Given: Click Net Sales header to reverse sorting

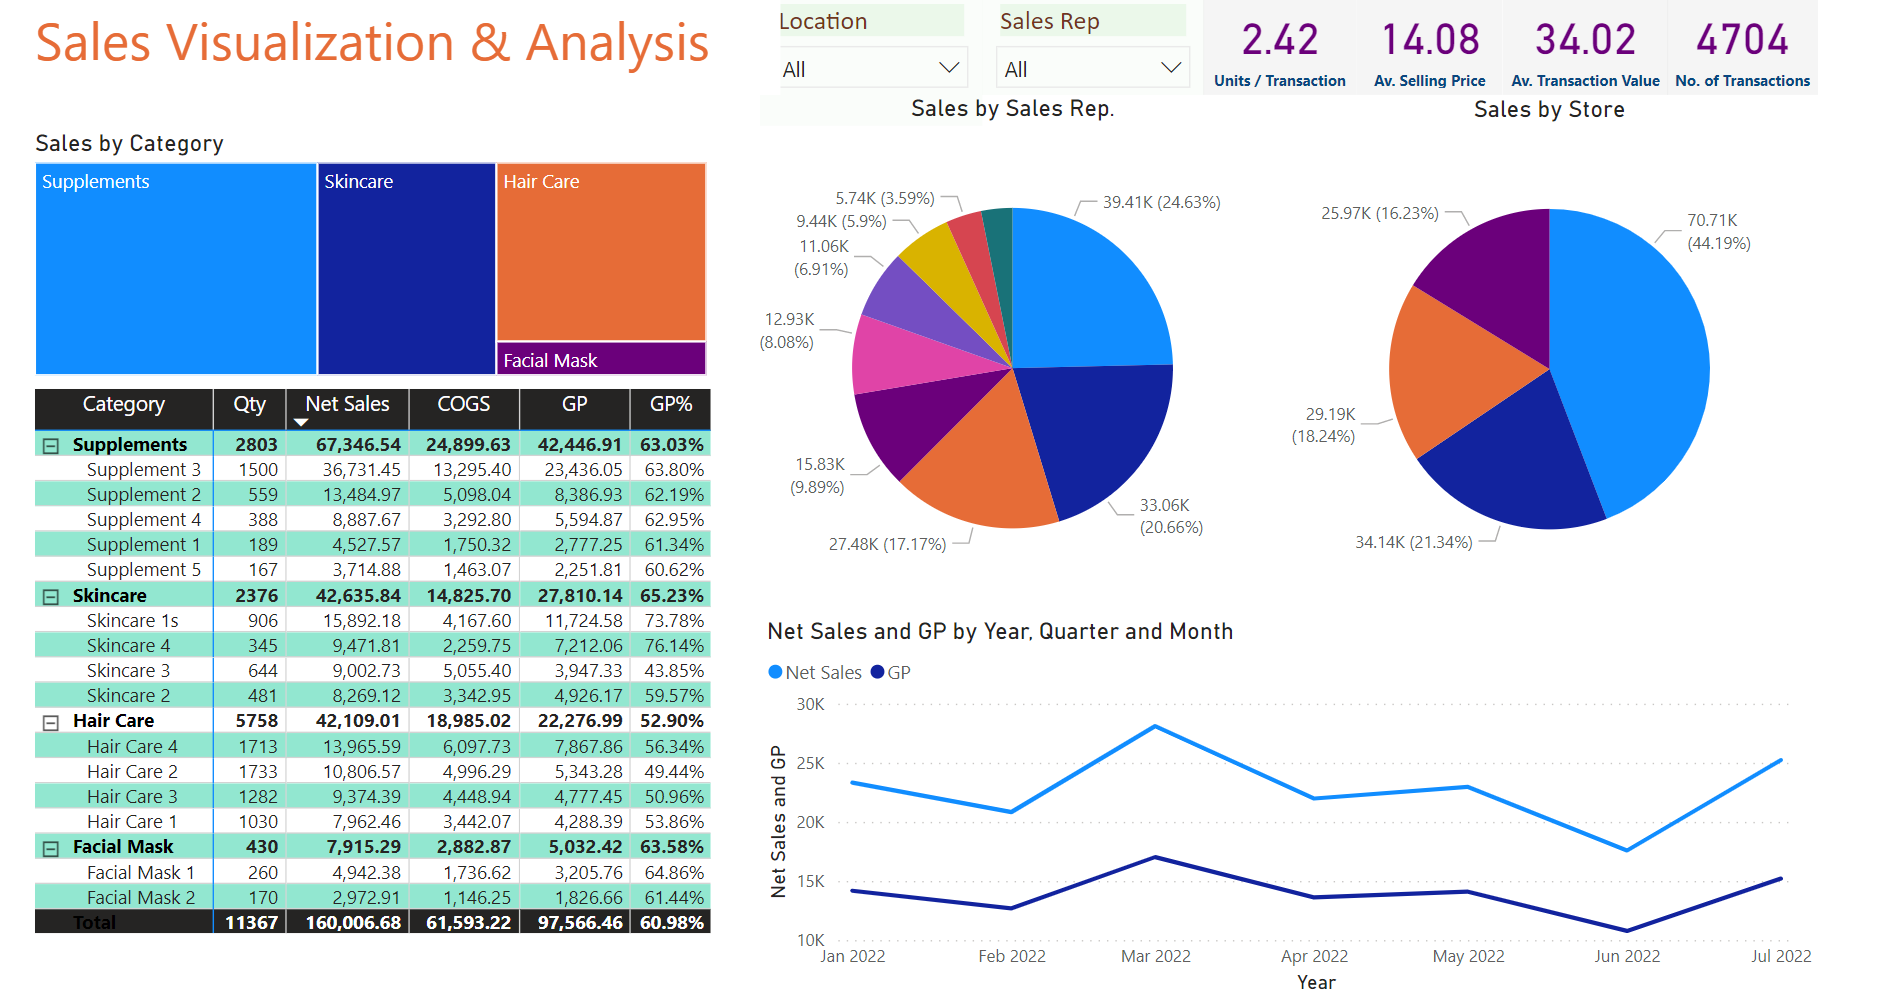Looking at the screenshot, I should point(347,404).
